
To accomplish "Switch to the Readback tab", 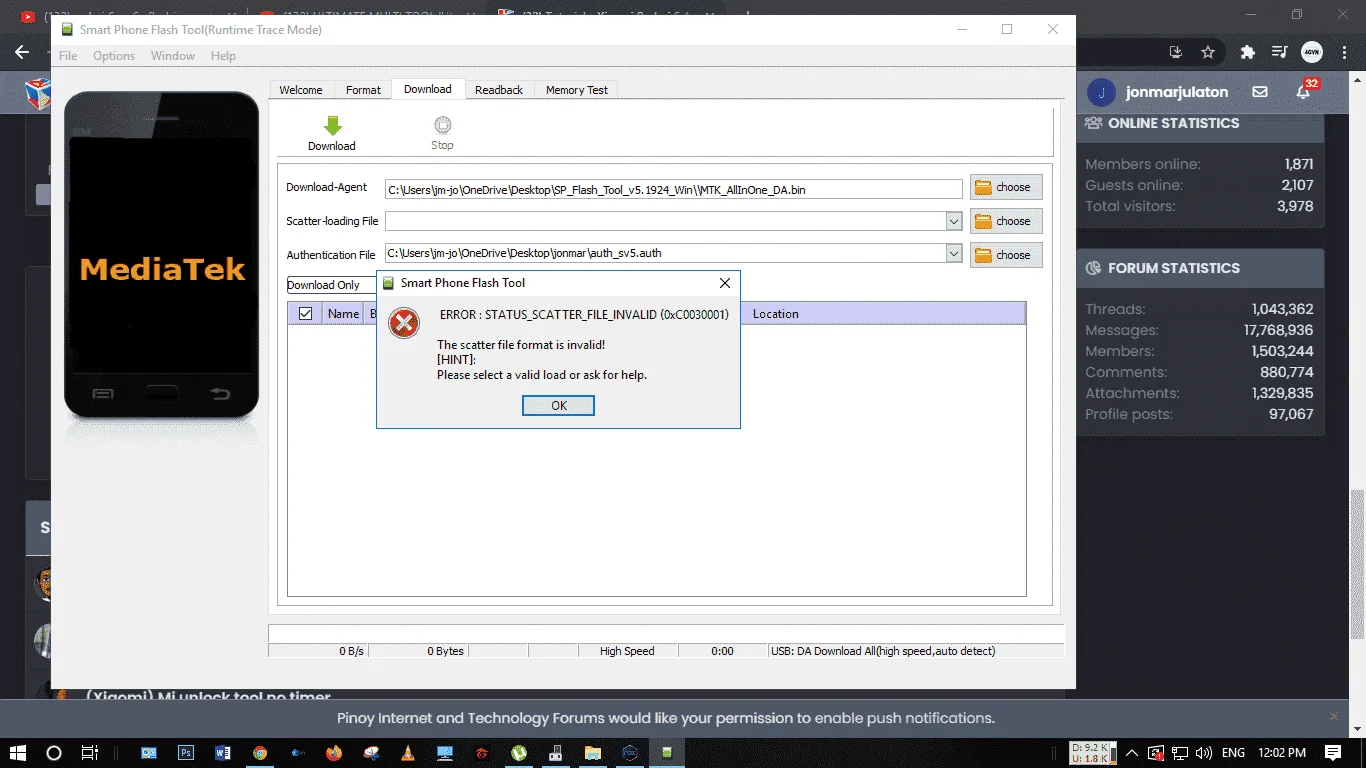I will pos(499,90).
